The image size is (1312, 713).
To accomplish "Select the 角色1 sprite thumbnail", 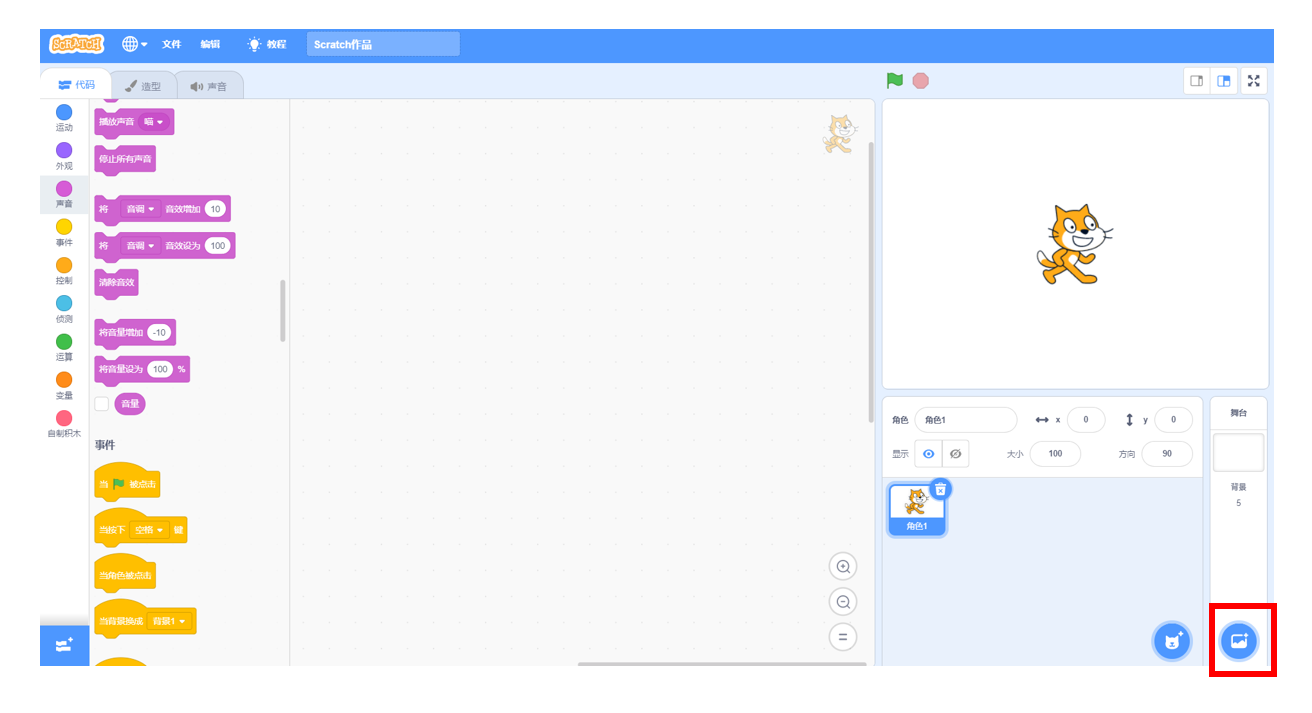I will 916,509.
